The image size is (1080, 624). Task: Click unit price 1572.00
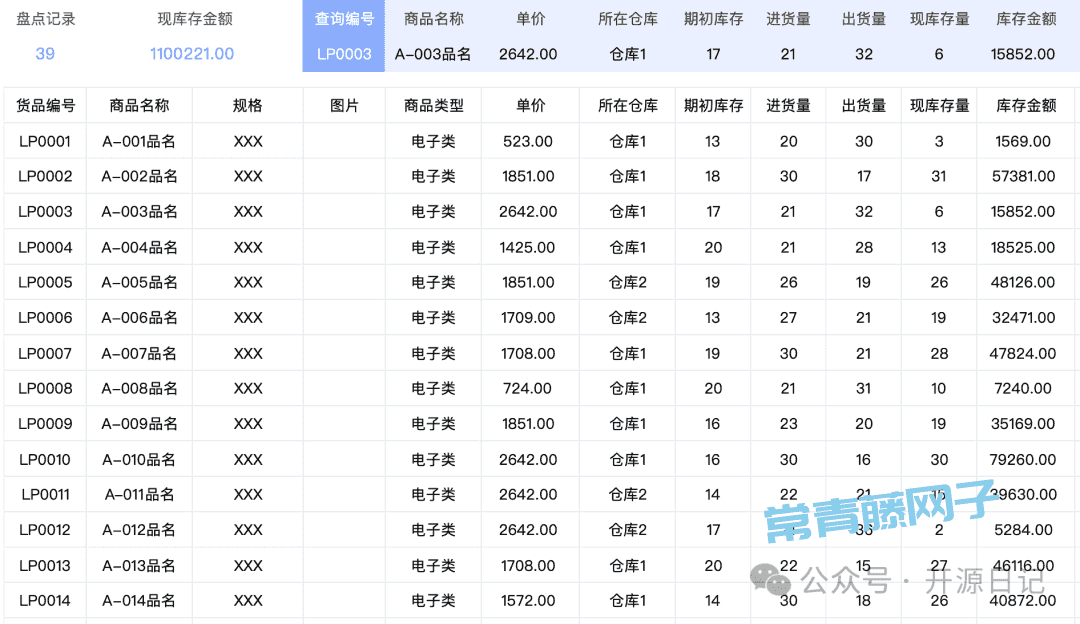[528, 601]
